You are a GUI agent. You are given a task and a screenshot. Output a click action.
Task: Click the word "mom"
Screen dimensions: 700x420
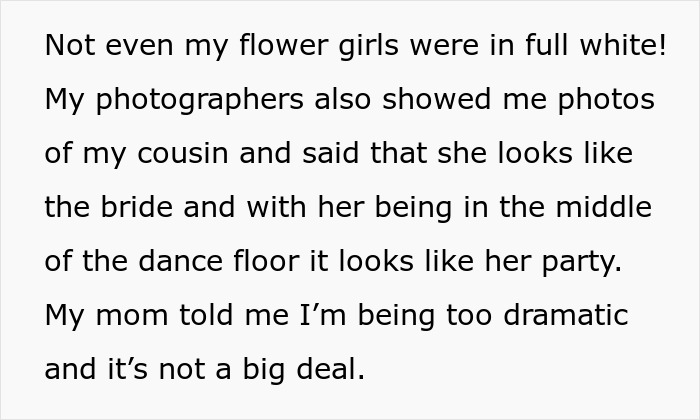point(132,317)
